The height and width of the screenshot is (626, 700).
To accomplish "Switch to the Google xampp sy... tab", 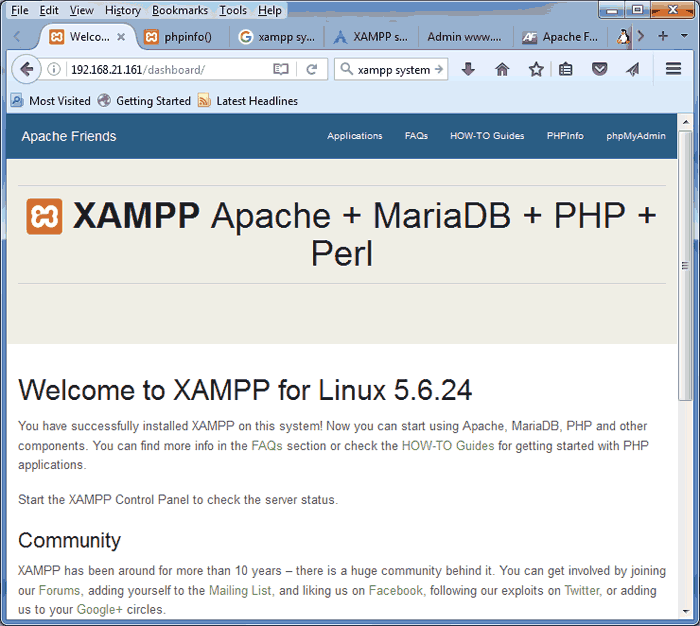I will click(x=277, y=37).
